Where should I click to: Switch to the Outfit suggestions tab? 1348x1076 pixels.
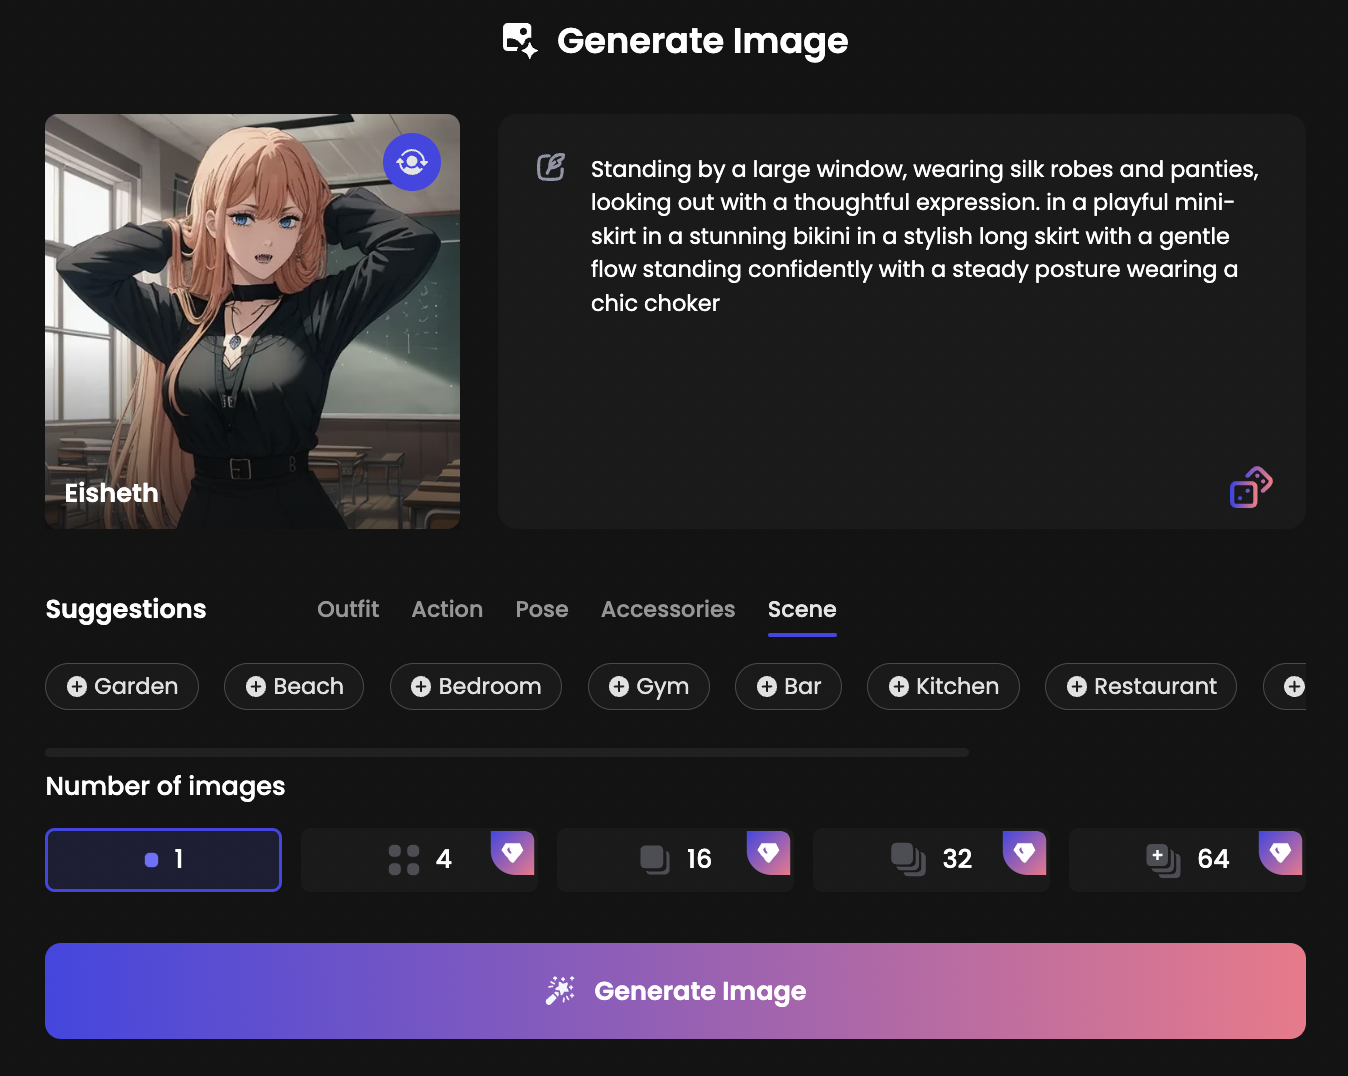pos(347,609)
